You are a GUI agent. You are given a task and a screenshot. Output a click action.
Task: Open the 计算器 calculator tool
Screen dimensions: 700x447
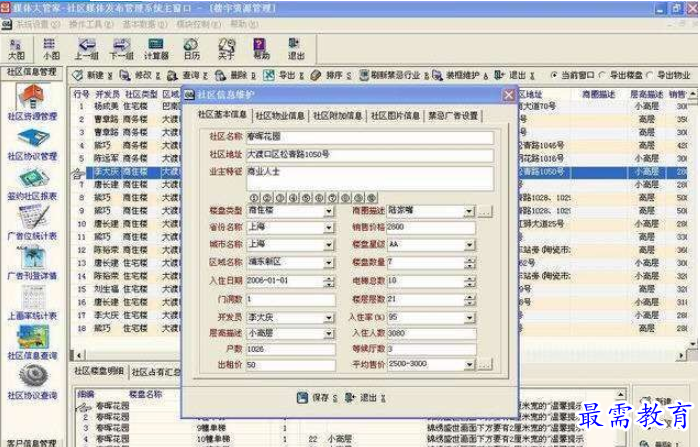point(156,49)
